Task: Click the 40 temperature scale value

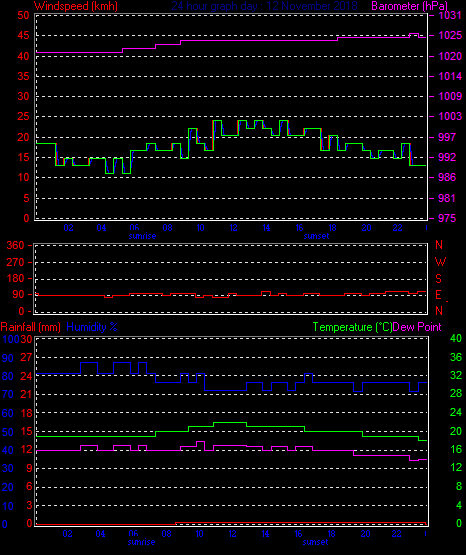Action: click(456, 338)
